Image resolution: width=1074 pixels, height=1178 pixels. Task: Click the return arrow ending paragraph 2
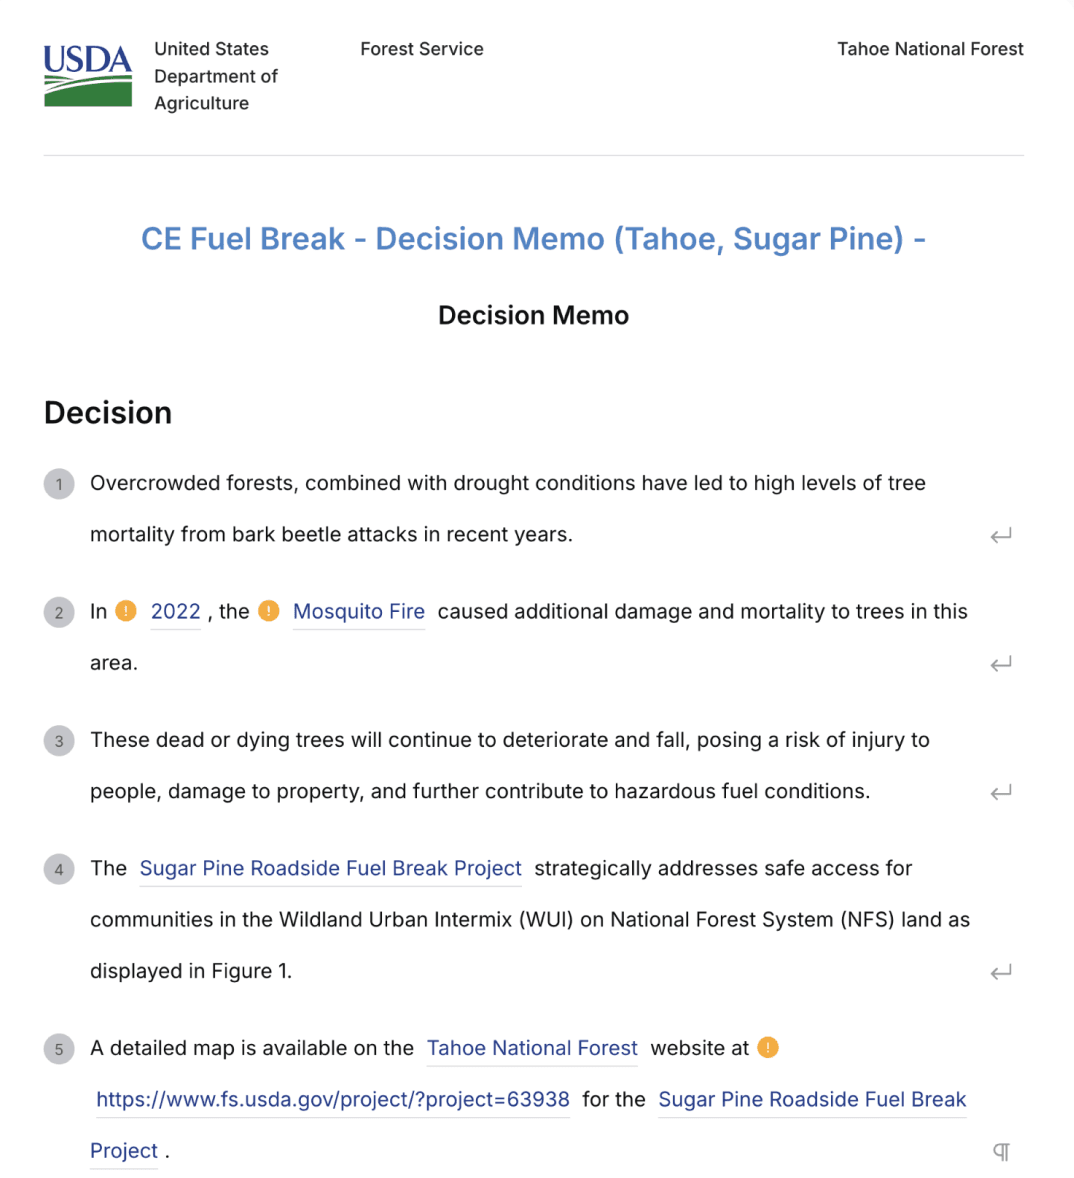pos(1001,664)
